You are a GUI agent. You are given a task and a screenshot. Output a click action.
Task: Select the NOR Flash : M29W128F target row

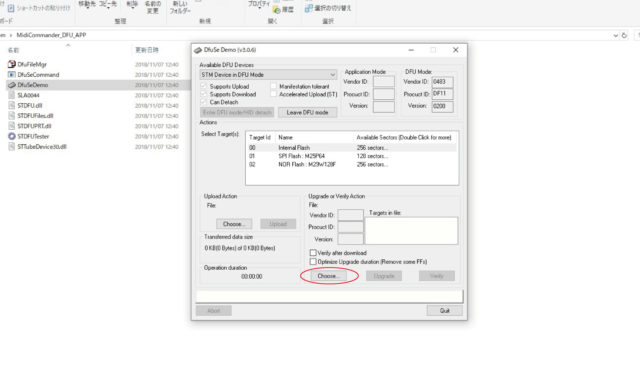[351, 164]
